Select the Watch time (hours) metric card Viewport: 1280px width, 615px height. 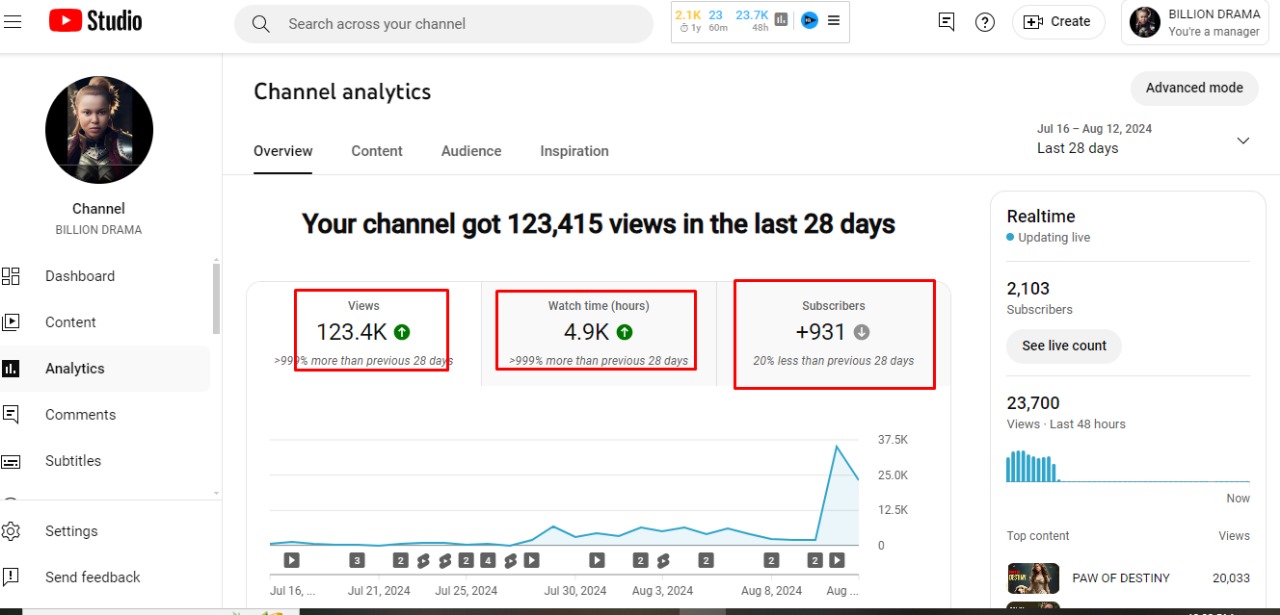click(x=598, y=331)
